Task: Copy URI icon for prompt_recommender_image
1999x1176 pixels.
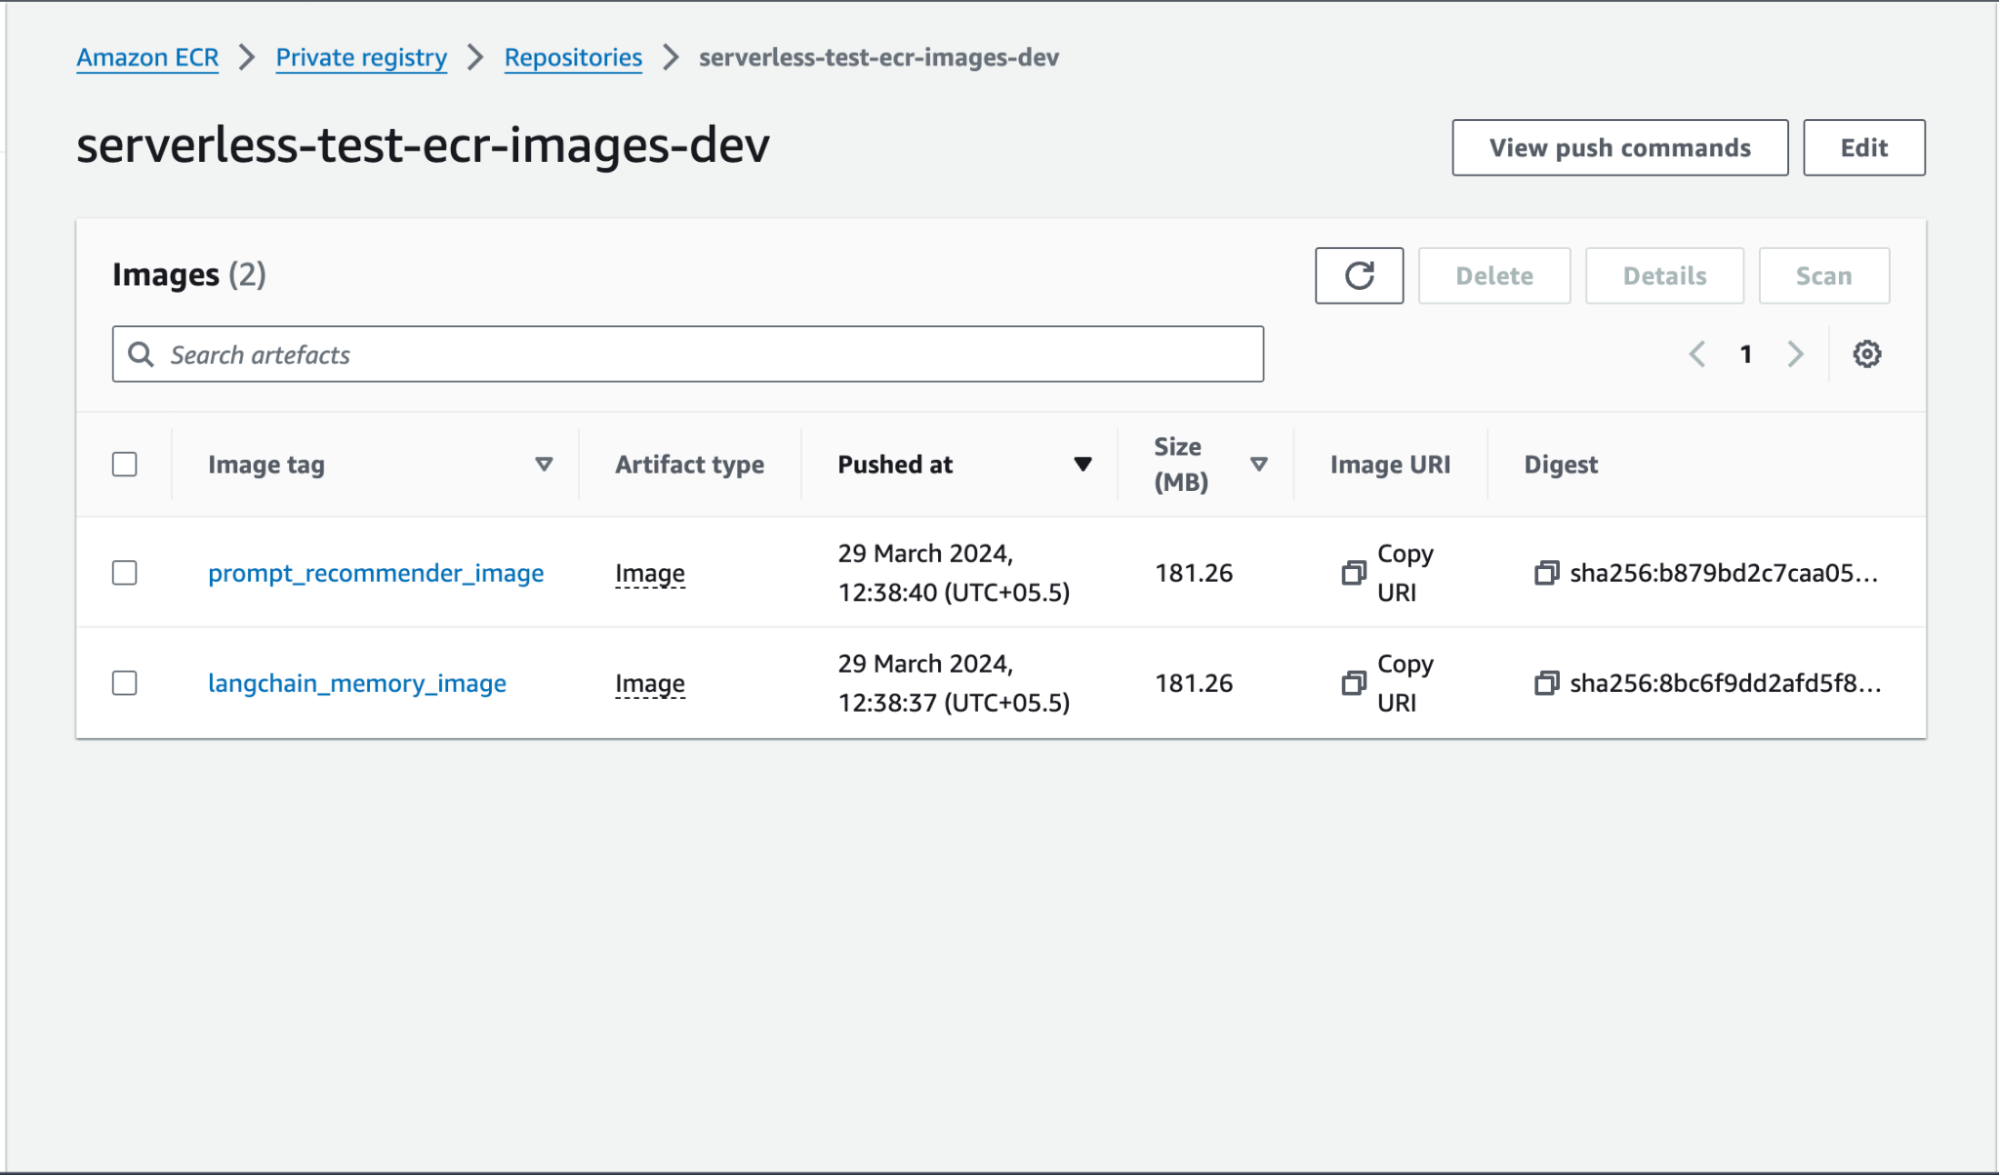Action: click(1353, 573)
